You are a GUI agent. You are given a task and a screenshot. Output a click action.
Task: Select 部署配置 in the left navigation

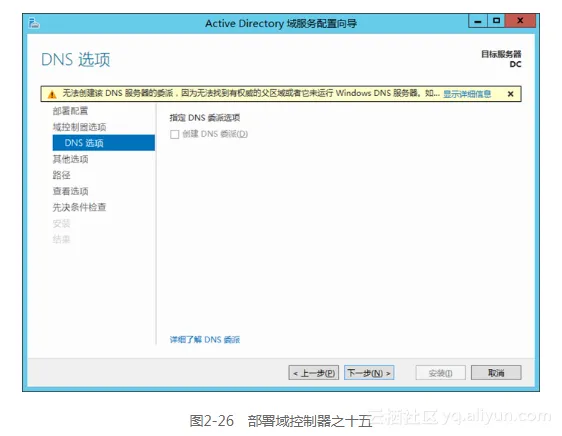coord(70,111)
